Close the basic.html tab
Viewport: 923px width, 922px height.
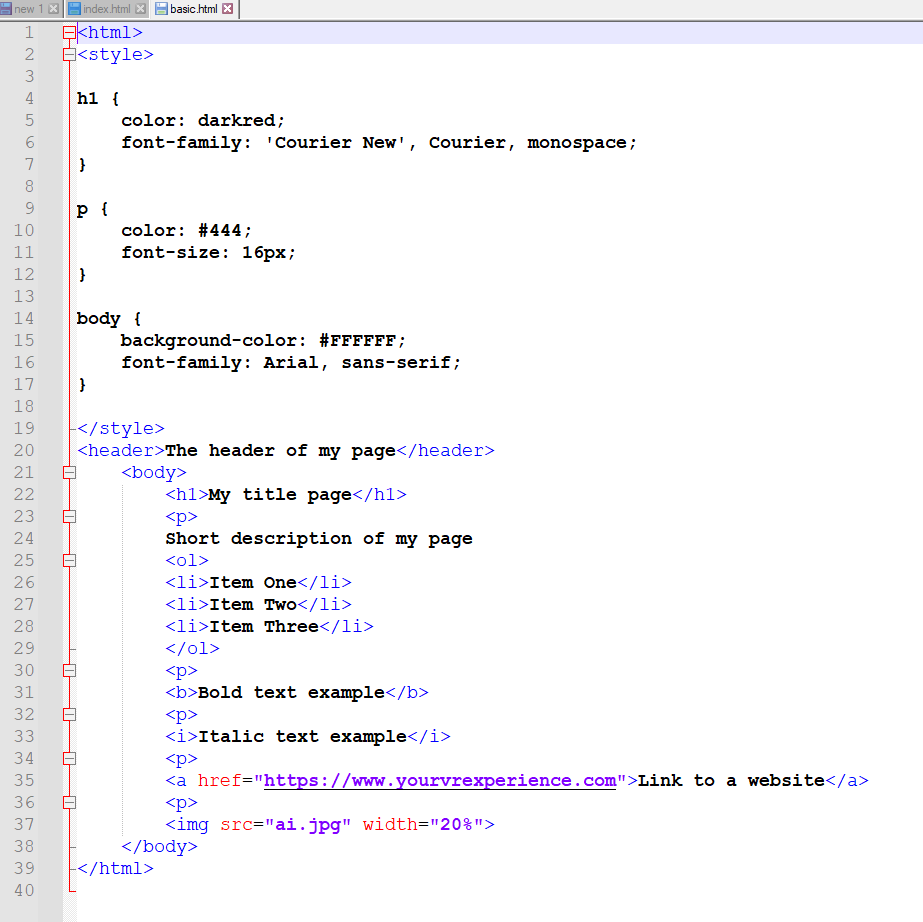(x=228, y=9)
